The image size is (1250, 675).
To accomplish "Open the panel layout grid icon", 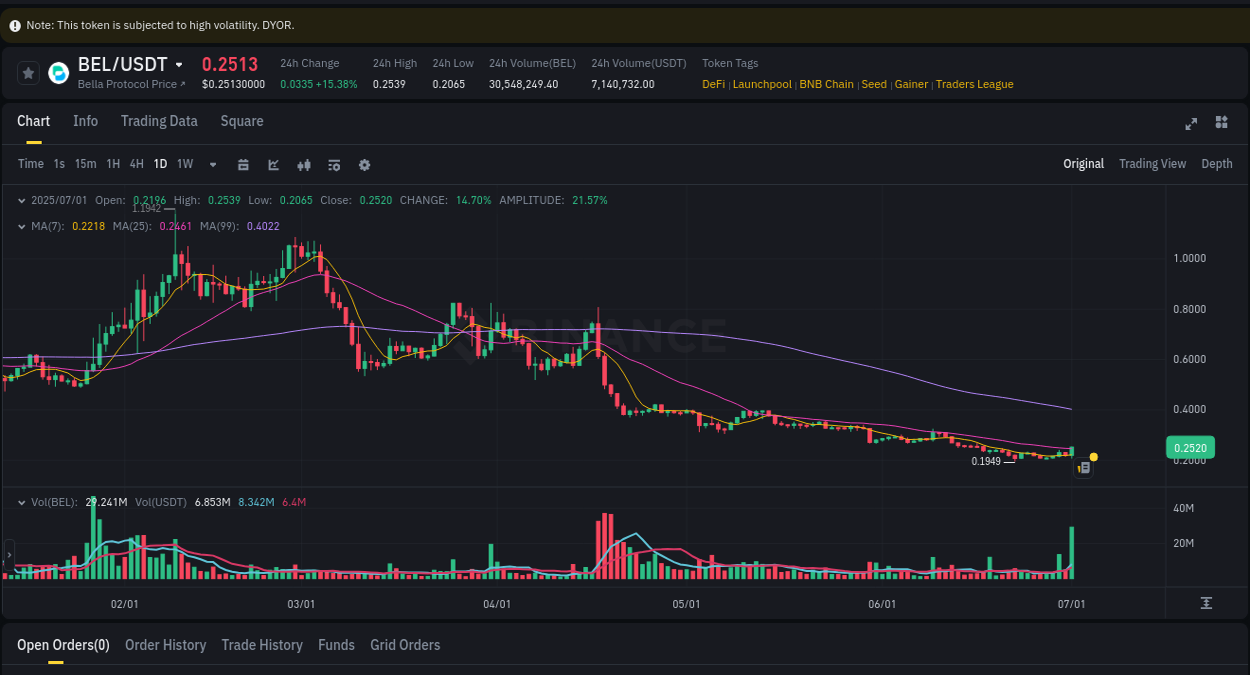I will pos(1221,123).
